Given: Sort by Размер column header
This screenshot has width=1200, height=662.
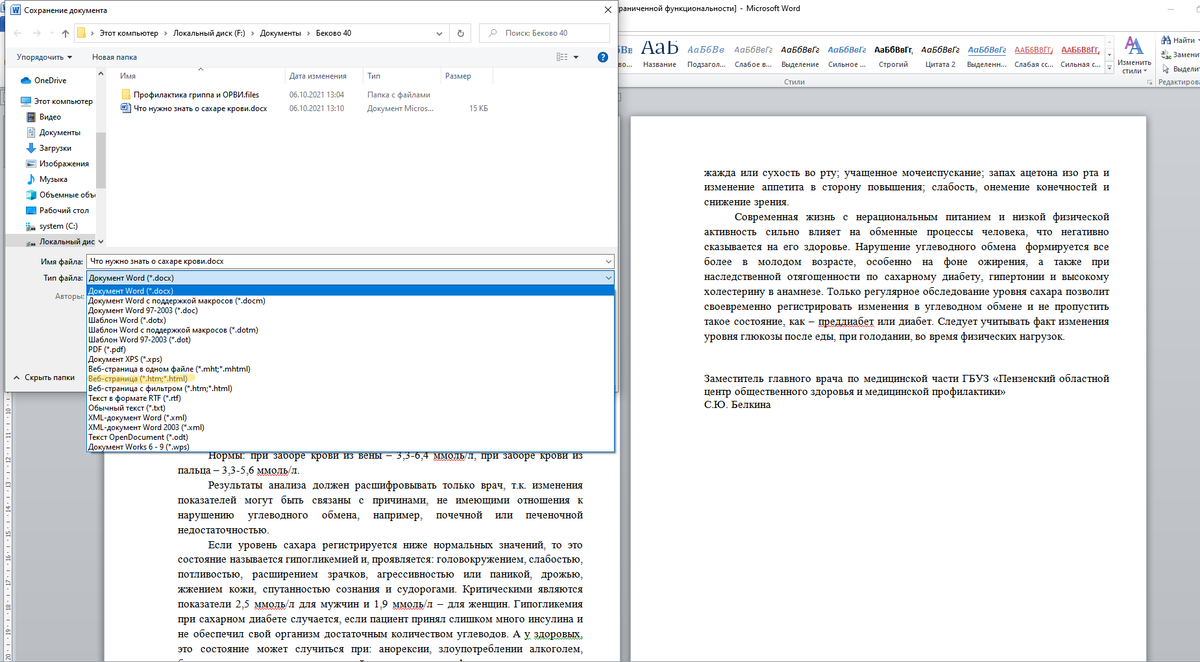Looking at the screenshot, I should [458, 76].
